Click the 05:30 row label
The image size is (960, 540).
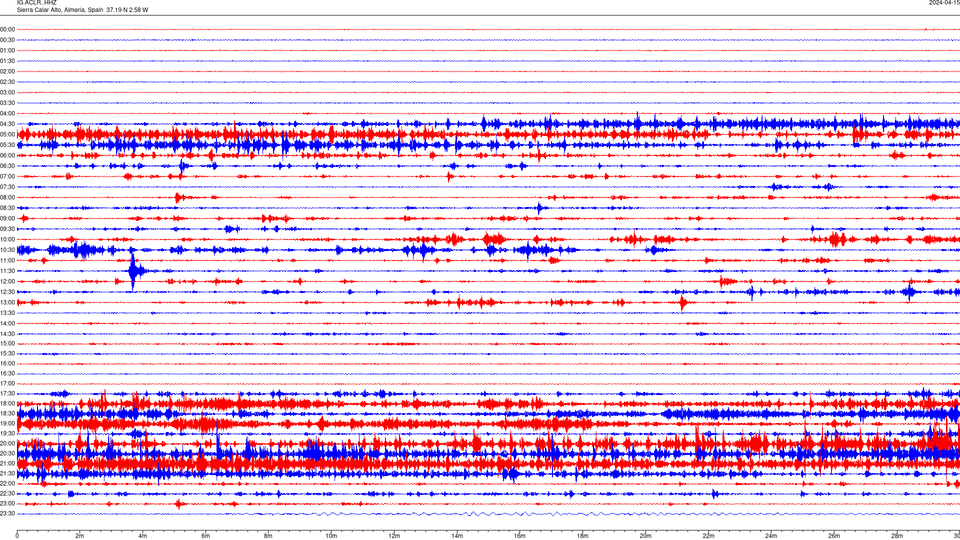(7, 144)
